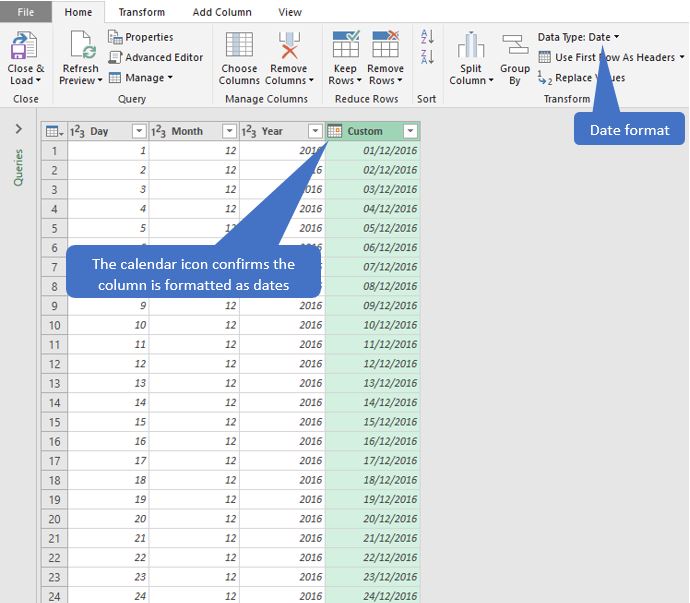Click cell 10/12/2016 in Custom column

[373, 325]
